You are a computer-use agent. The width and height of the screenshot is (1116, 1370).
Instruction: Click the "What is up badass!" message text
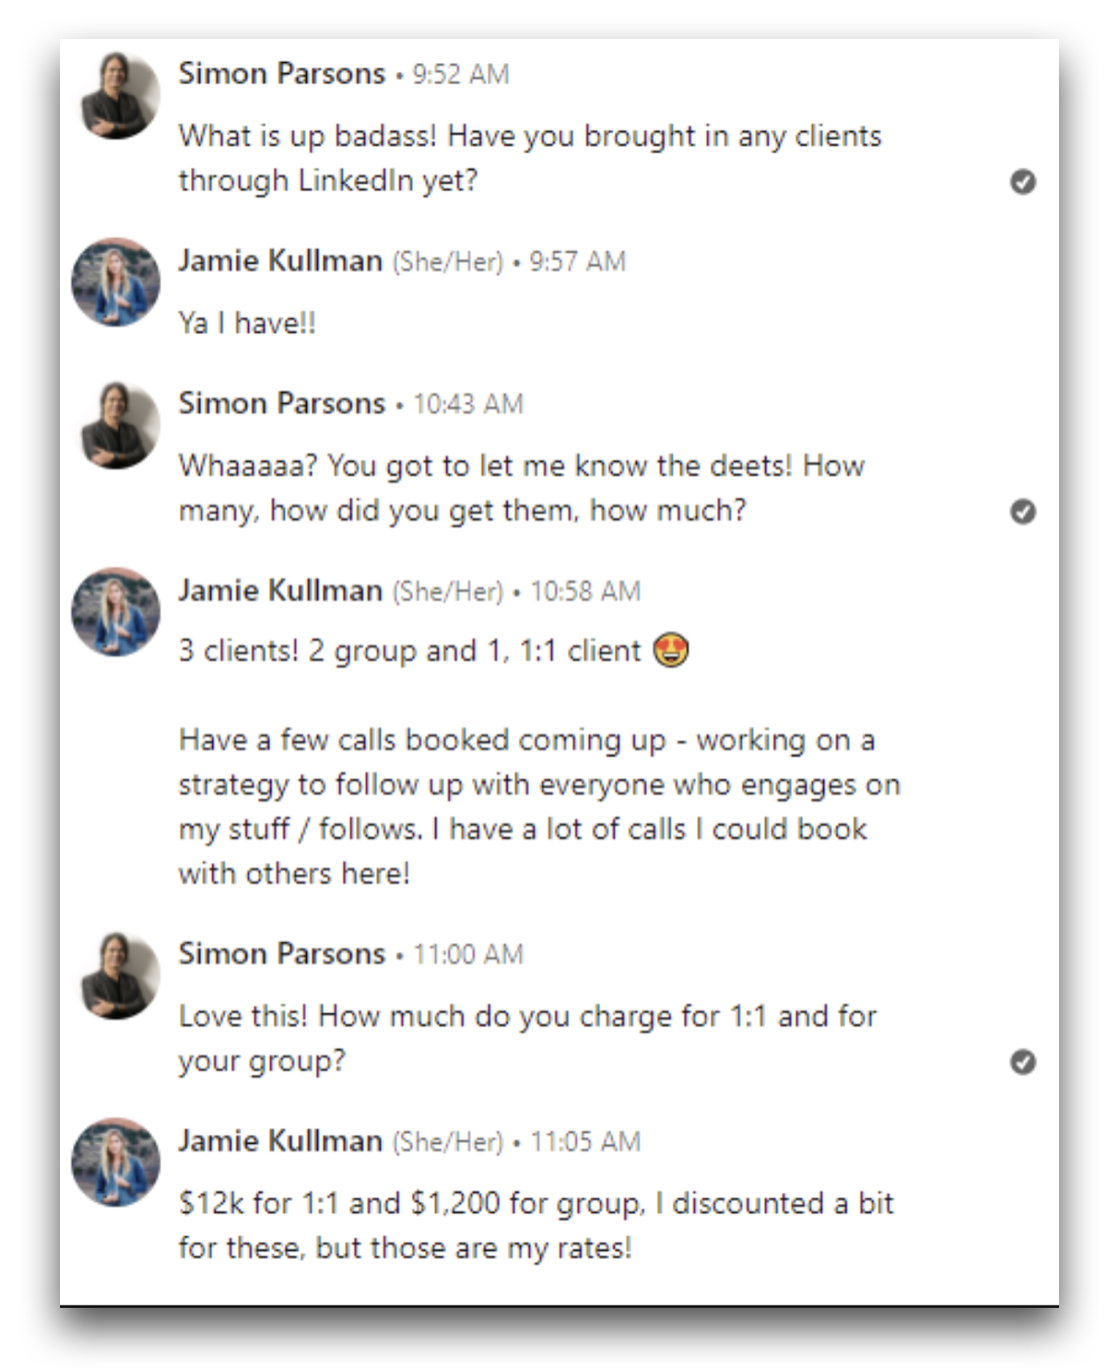[x=529, y=158]
